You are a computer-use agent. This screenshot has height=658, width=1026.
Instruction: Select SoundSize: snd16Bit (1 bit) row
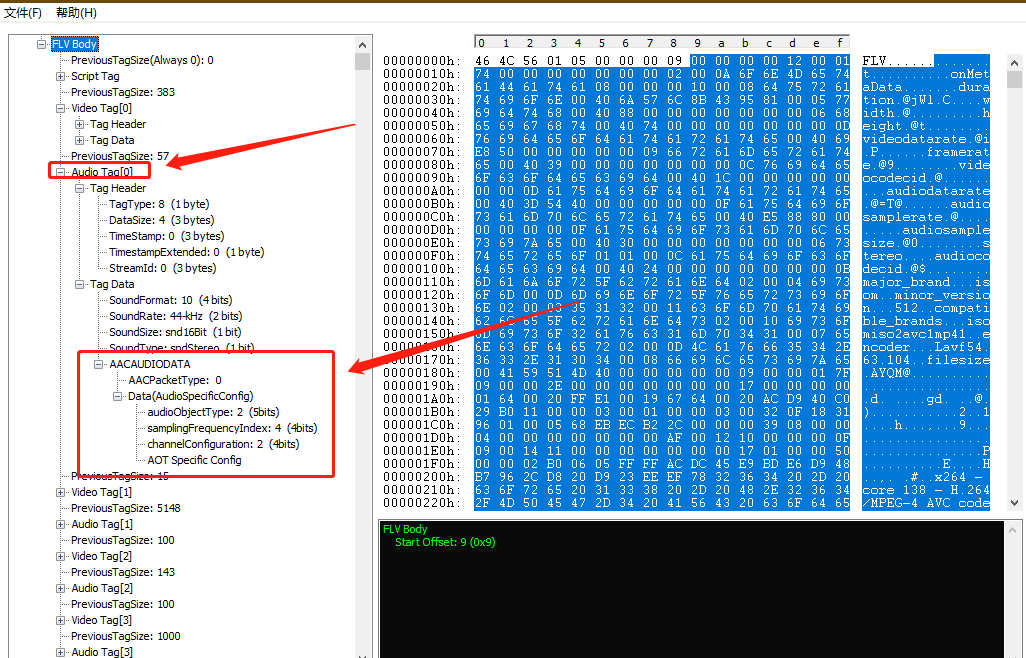tap(175, 332)
